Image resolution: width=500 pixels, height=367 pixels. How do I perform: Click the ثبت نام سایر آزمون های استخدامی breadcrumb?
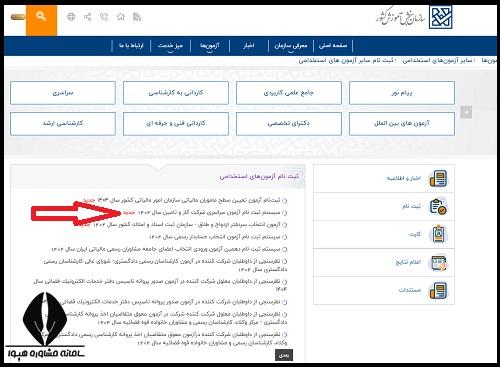click(x=346, y=61)
